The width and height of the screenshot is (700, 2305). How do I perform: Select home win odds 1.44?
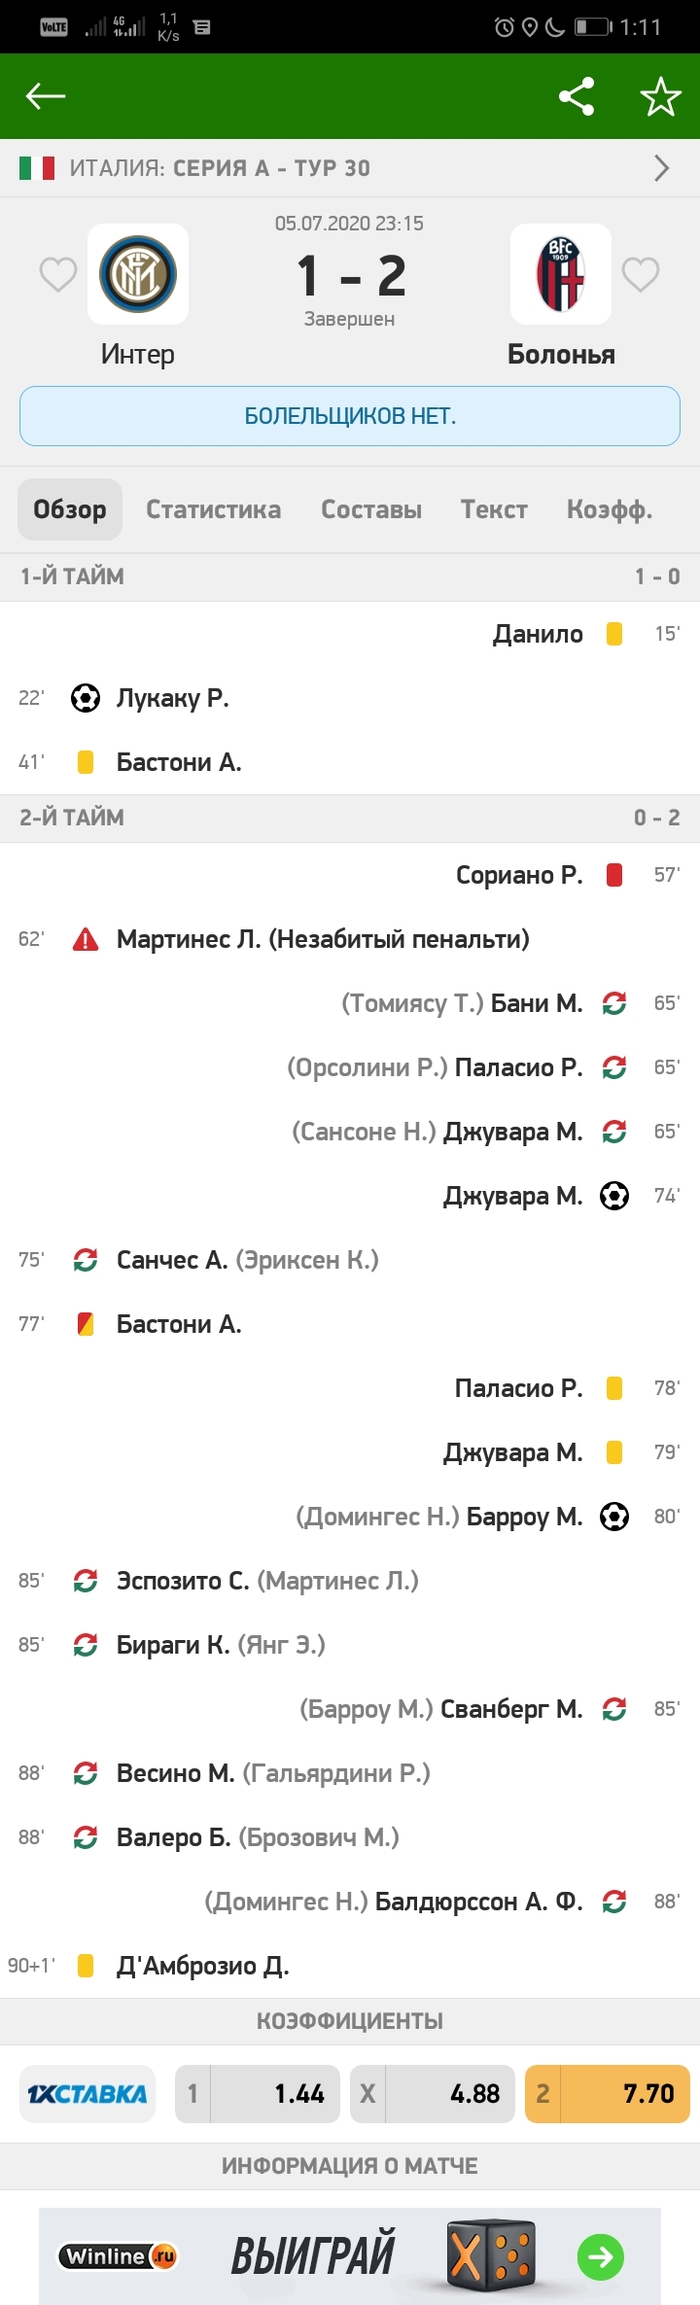click(x=260, y=2093)
